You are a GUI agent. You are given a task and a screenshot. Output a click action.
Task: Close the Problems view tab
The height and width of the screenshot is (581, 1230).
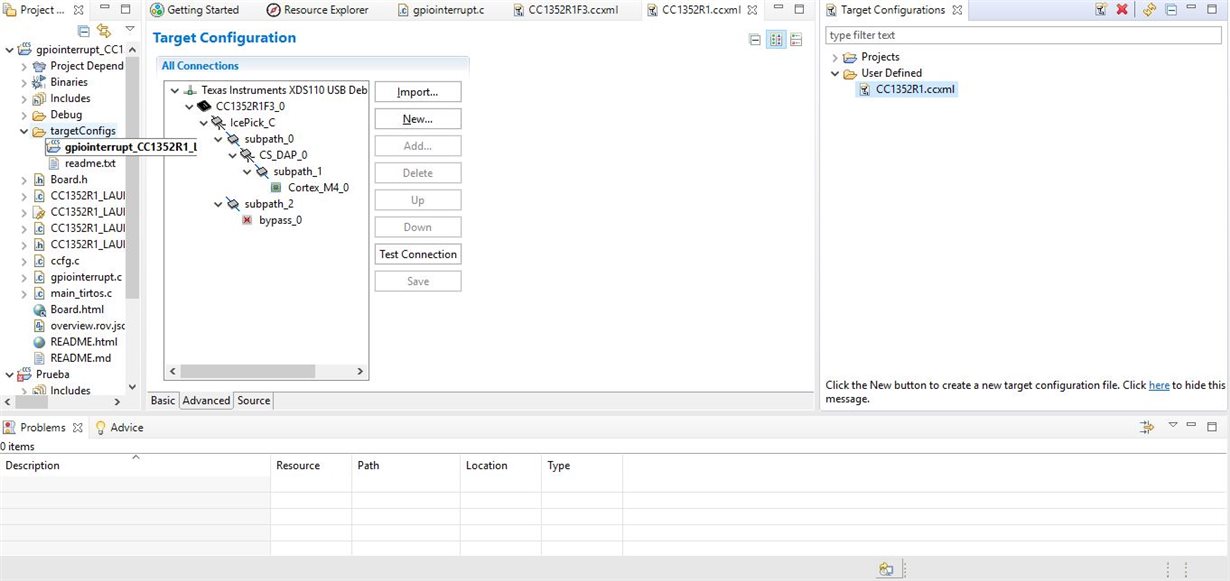(x=78, y=427)
